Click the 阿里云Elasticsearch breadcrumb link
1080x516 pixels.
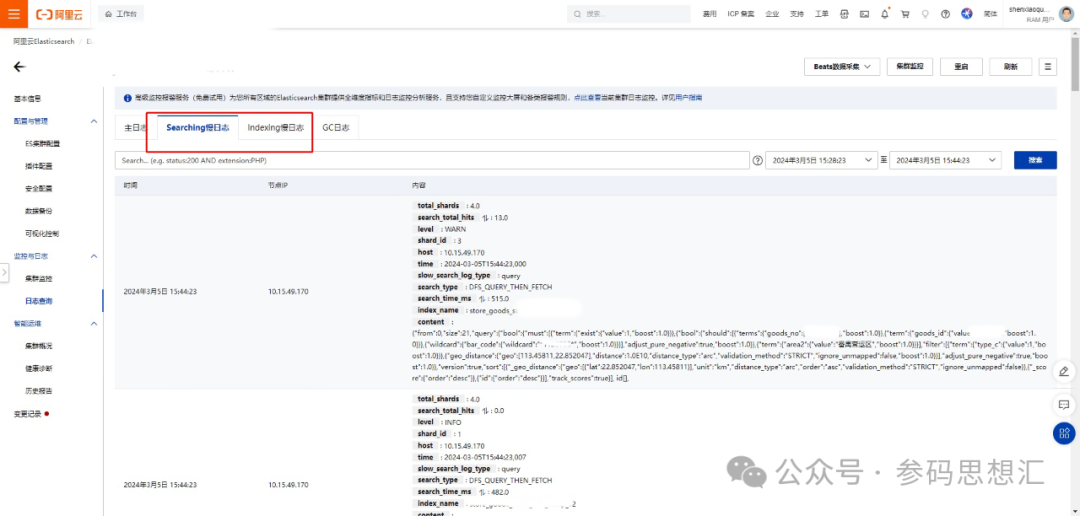click(44, 42)
